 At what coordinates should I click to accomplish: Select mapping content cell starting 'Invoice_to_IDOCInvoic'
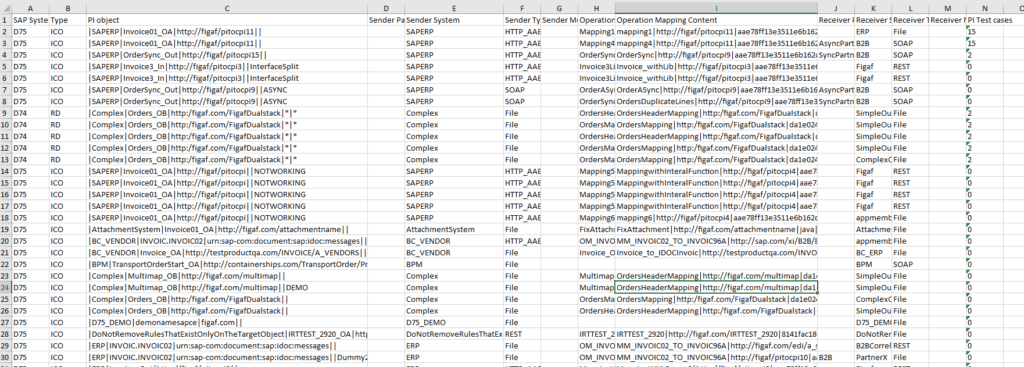[x=716, y=252]
